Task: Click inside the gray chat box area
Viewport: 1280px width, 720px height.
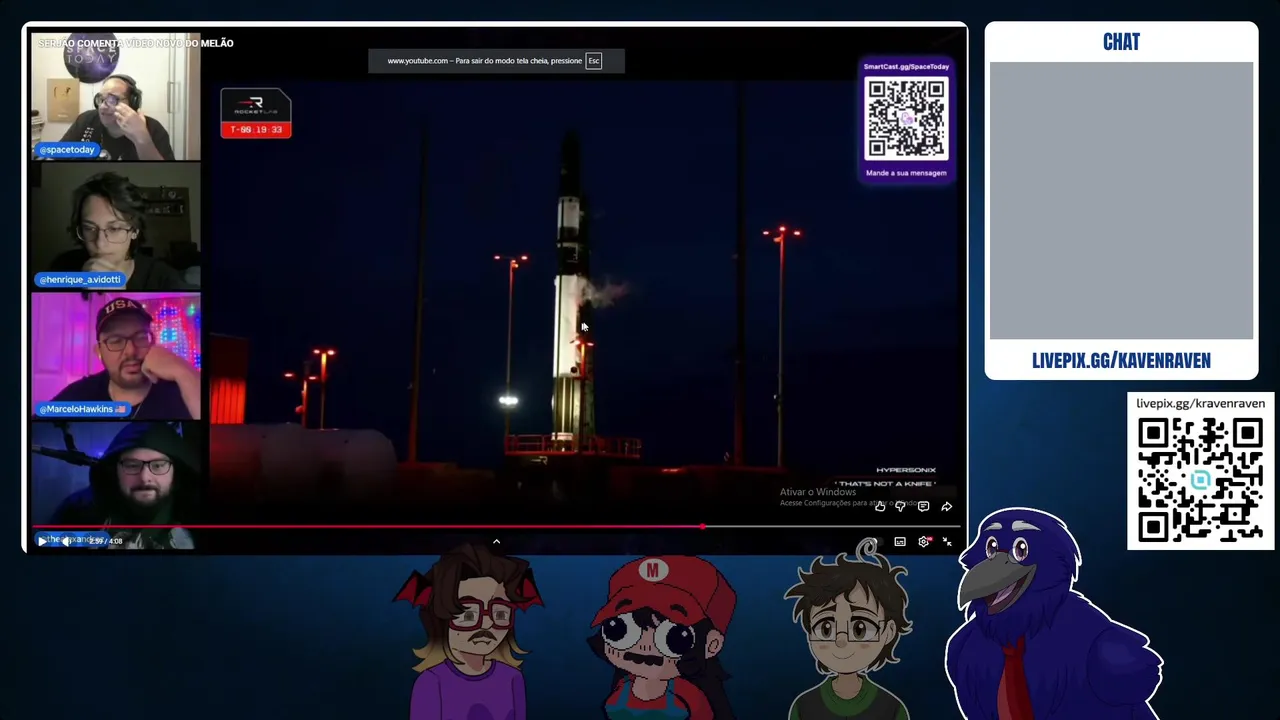Action: [x=1121, y=201]
